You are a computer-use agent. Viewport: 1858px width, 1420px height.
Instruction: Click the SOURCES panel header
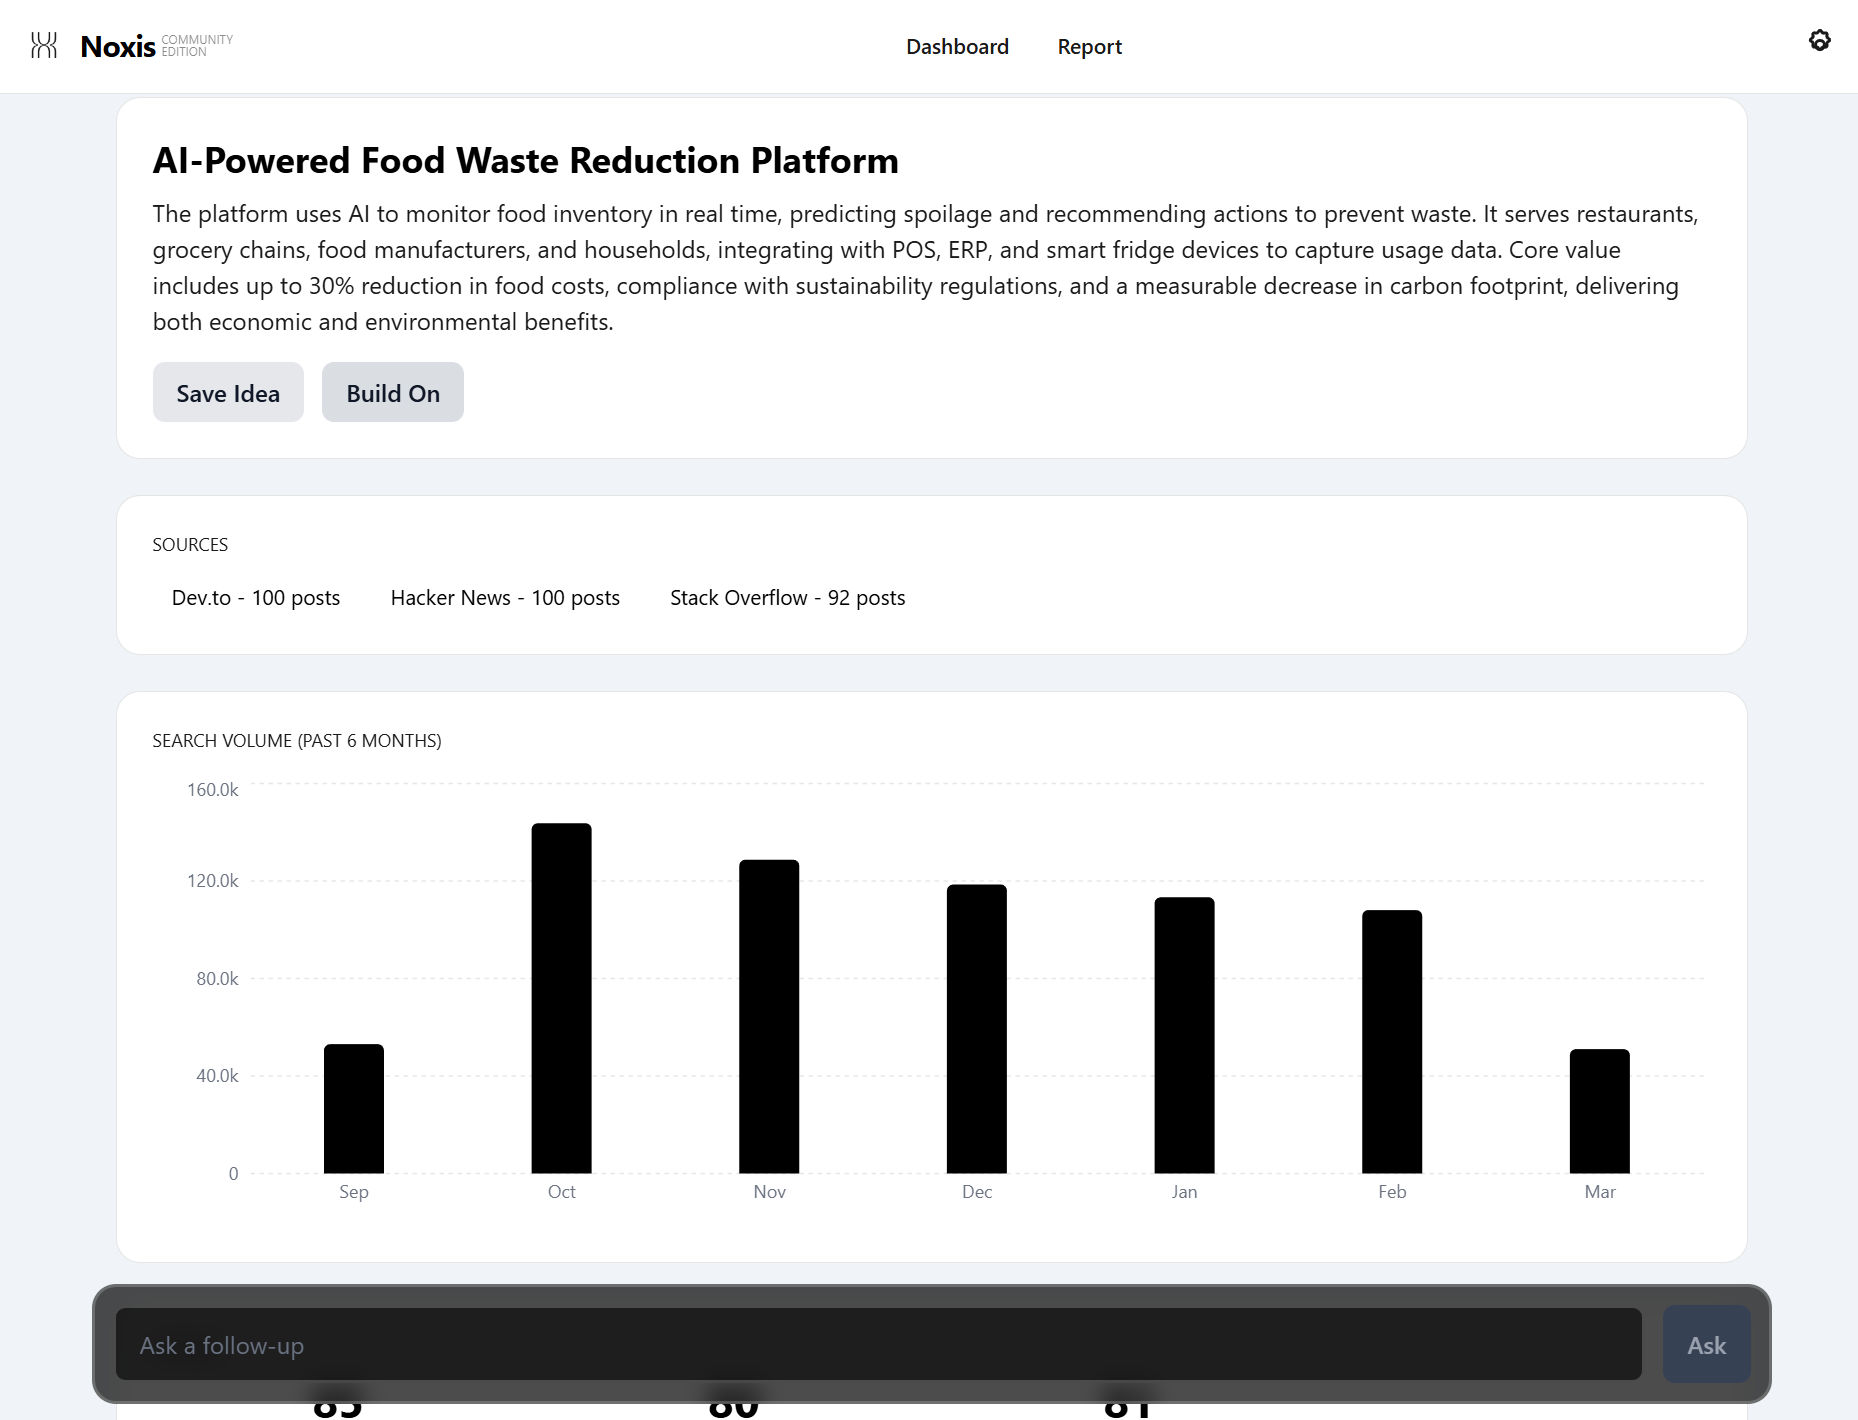[x=190, y=544]
